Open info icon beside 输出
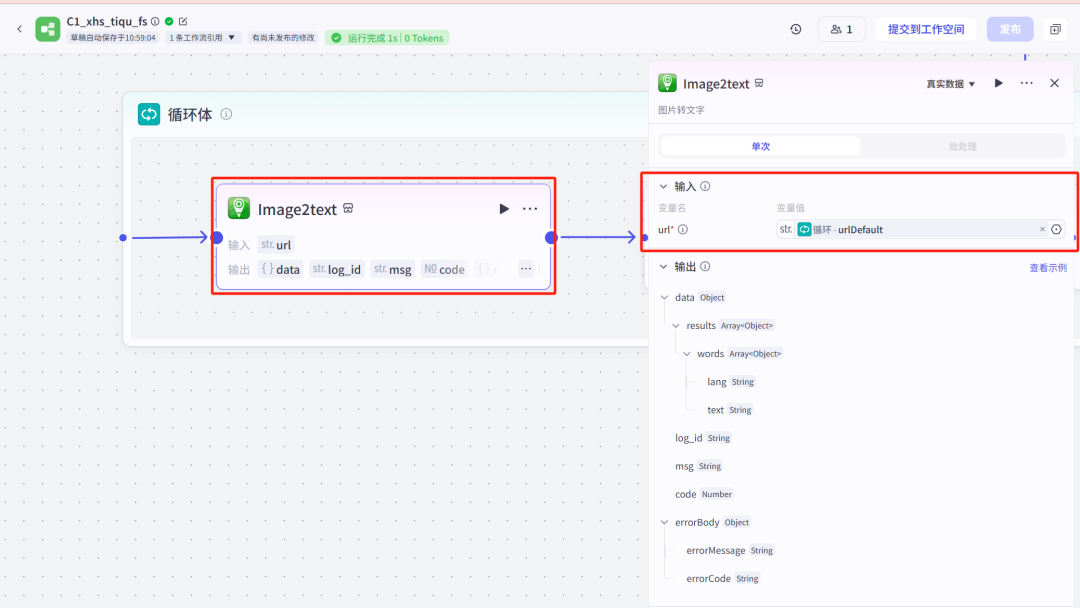 click(705, 266)
